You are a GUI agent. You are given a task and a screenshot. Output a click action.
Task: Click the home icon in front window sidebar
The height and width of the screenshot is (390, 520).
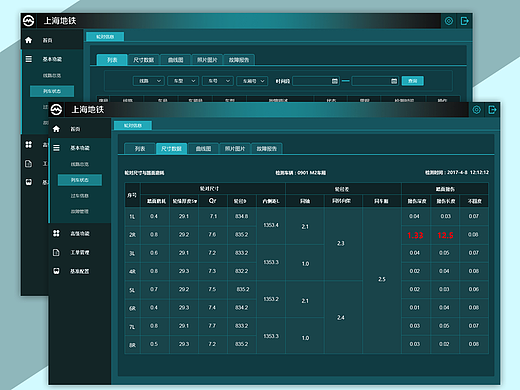[56, 129]
